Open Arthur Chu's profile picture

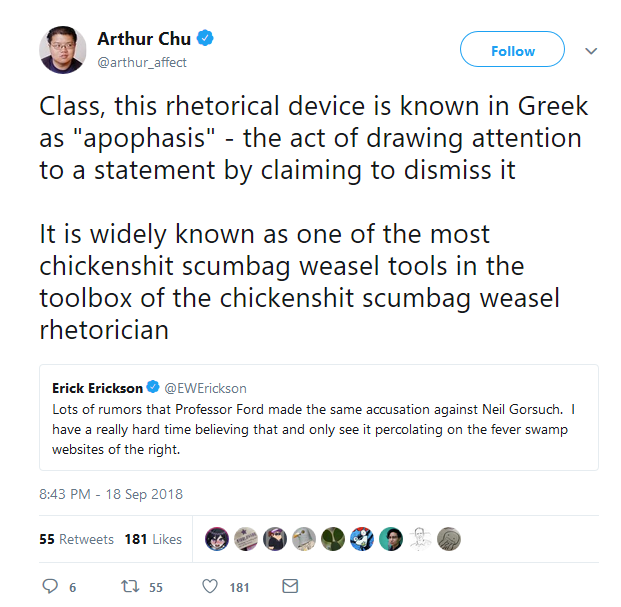[x=63, y=50]
